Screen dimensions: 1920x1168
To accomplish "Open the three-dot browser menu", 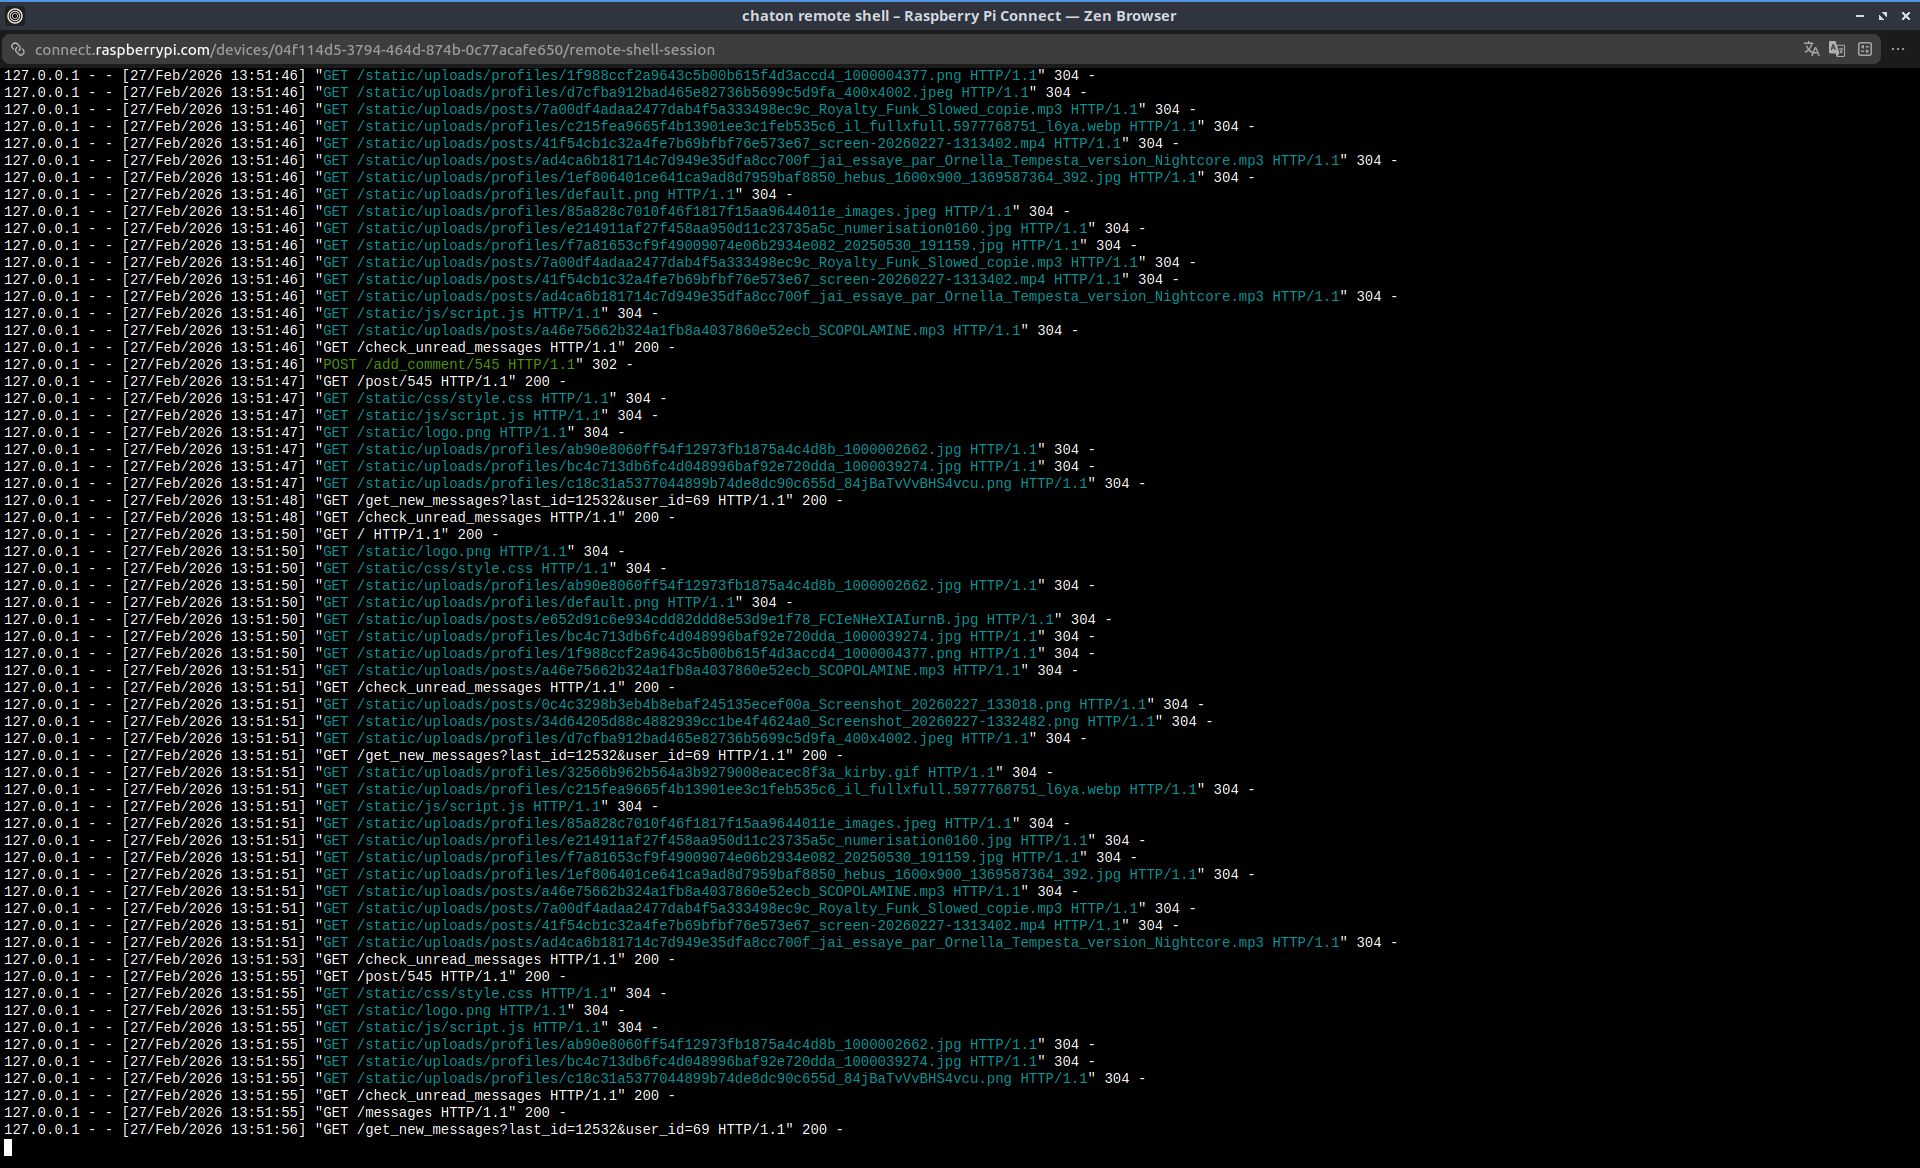I will click(x=1898, y=49).
